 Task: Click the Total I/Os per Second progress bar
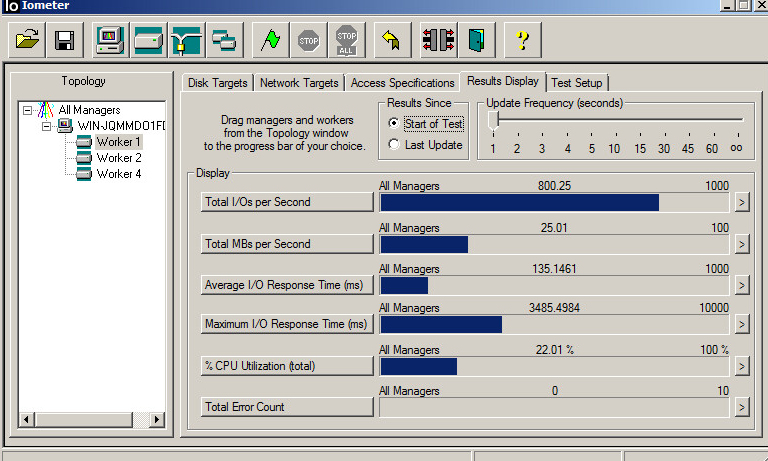[554, 202]
